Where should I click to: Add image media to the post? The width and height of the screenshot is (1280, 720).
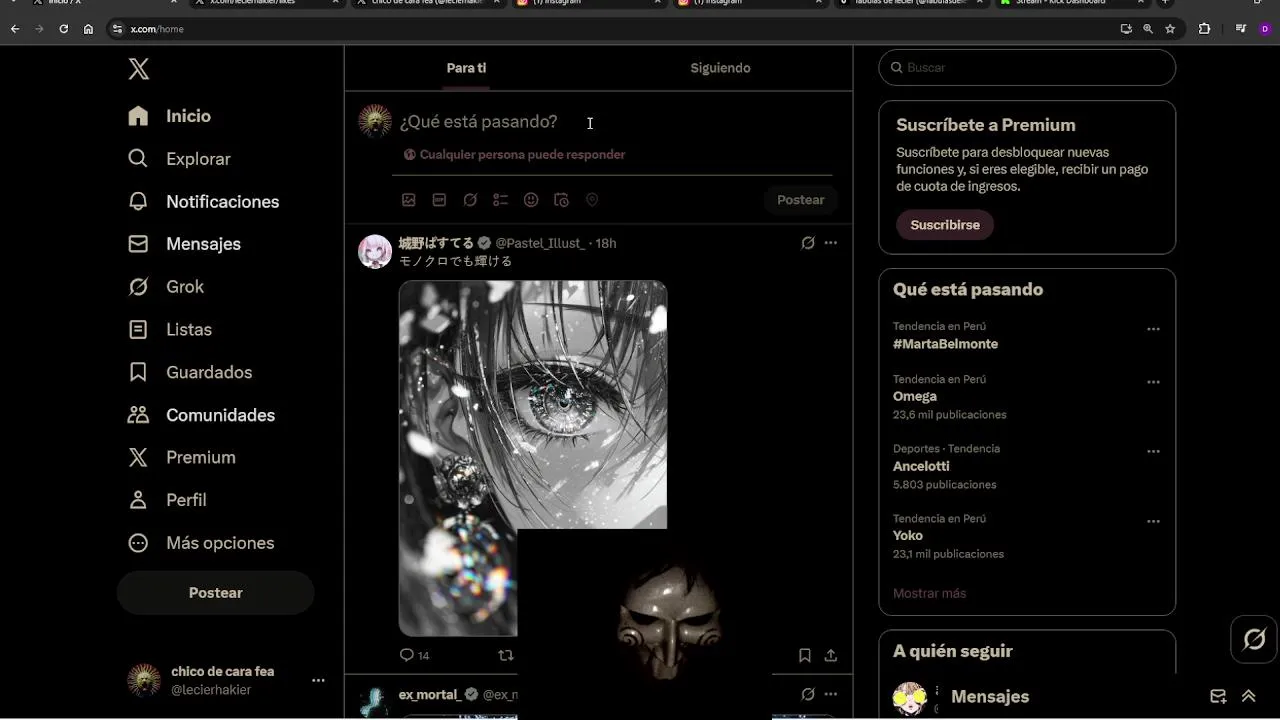click(409, 200)
